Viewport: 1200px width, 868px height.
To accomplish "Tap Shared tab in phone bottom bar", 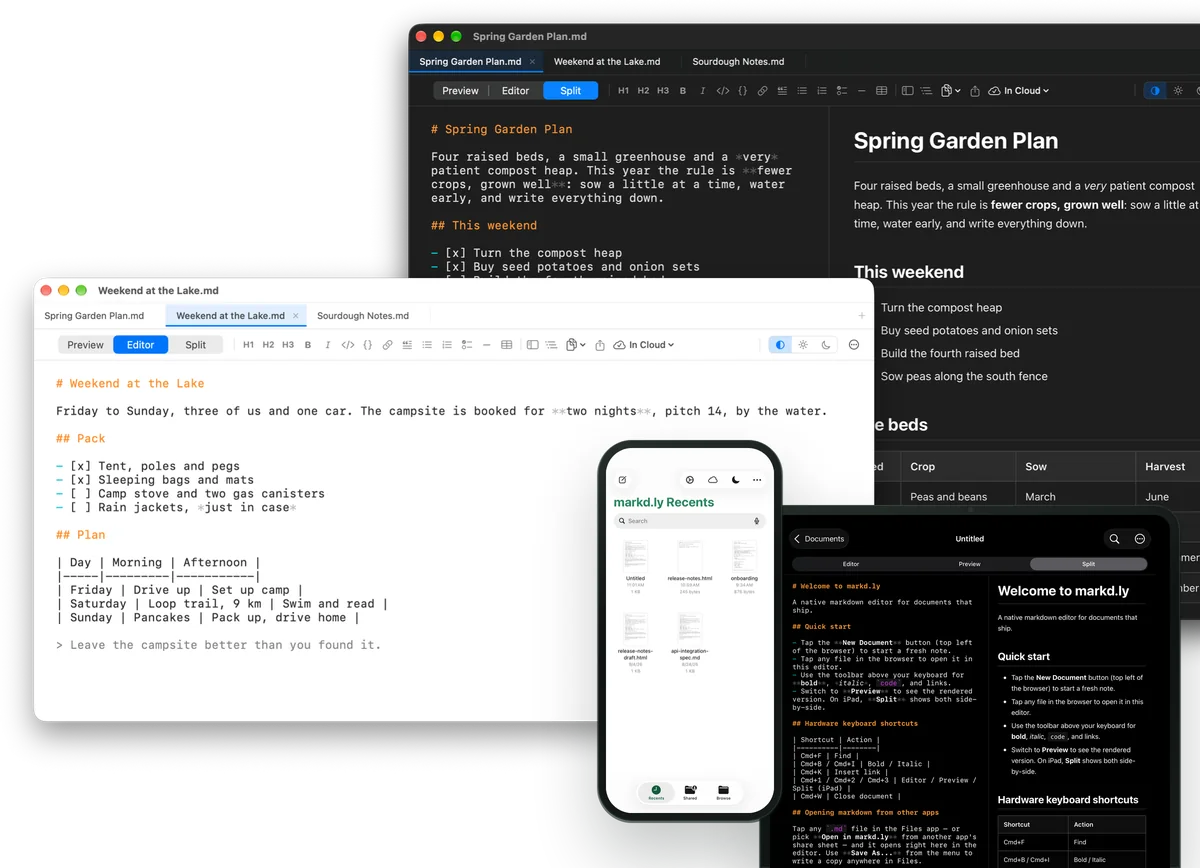I will click(690, 792).
